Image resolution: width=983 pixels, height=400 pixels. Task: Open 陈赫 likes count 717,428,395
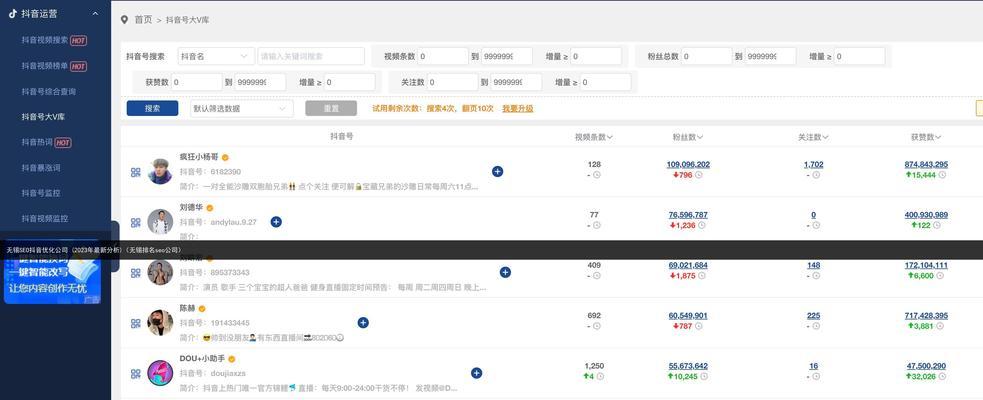pos(926,315)
